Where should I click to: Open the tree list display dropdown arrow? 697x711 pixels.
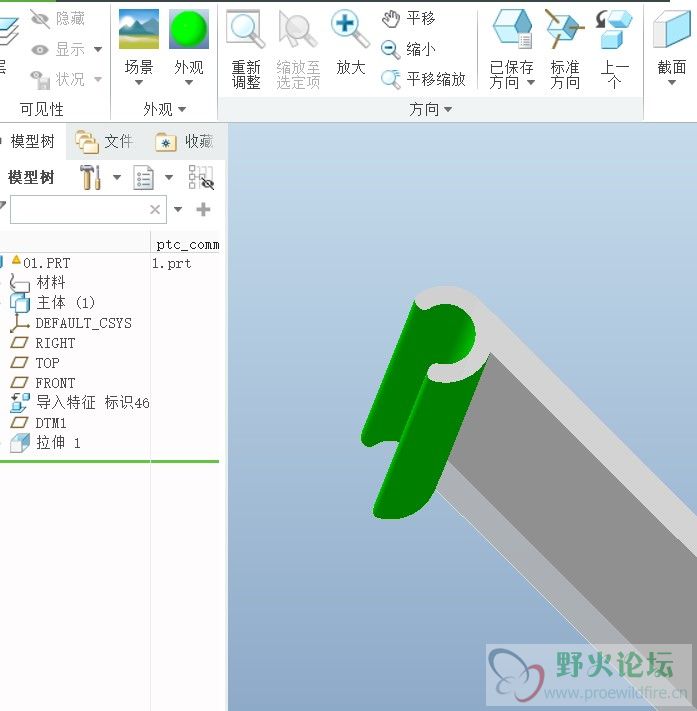[169, 177]
